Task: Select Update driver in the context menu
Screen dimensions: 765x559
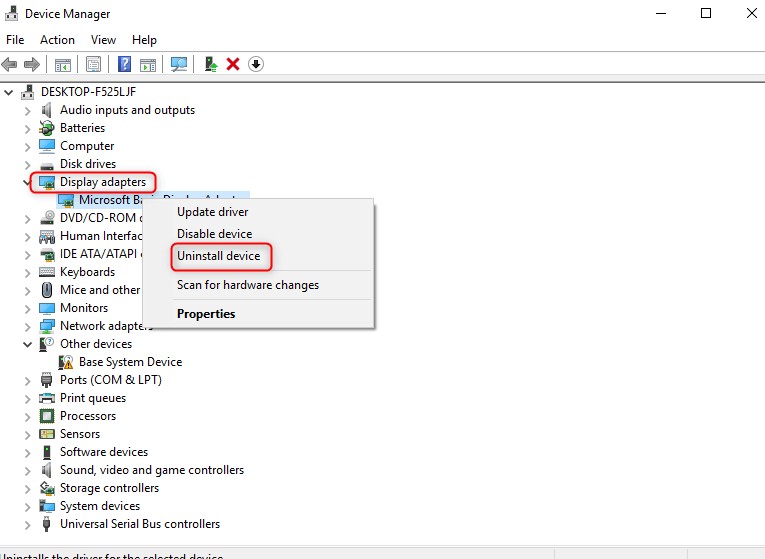Action: point(212,212)
